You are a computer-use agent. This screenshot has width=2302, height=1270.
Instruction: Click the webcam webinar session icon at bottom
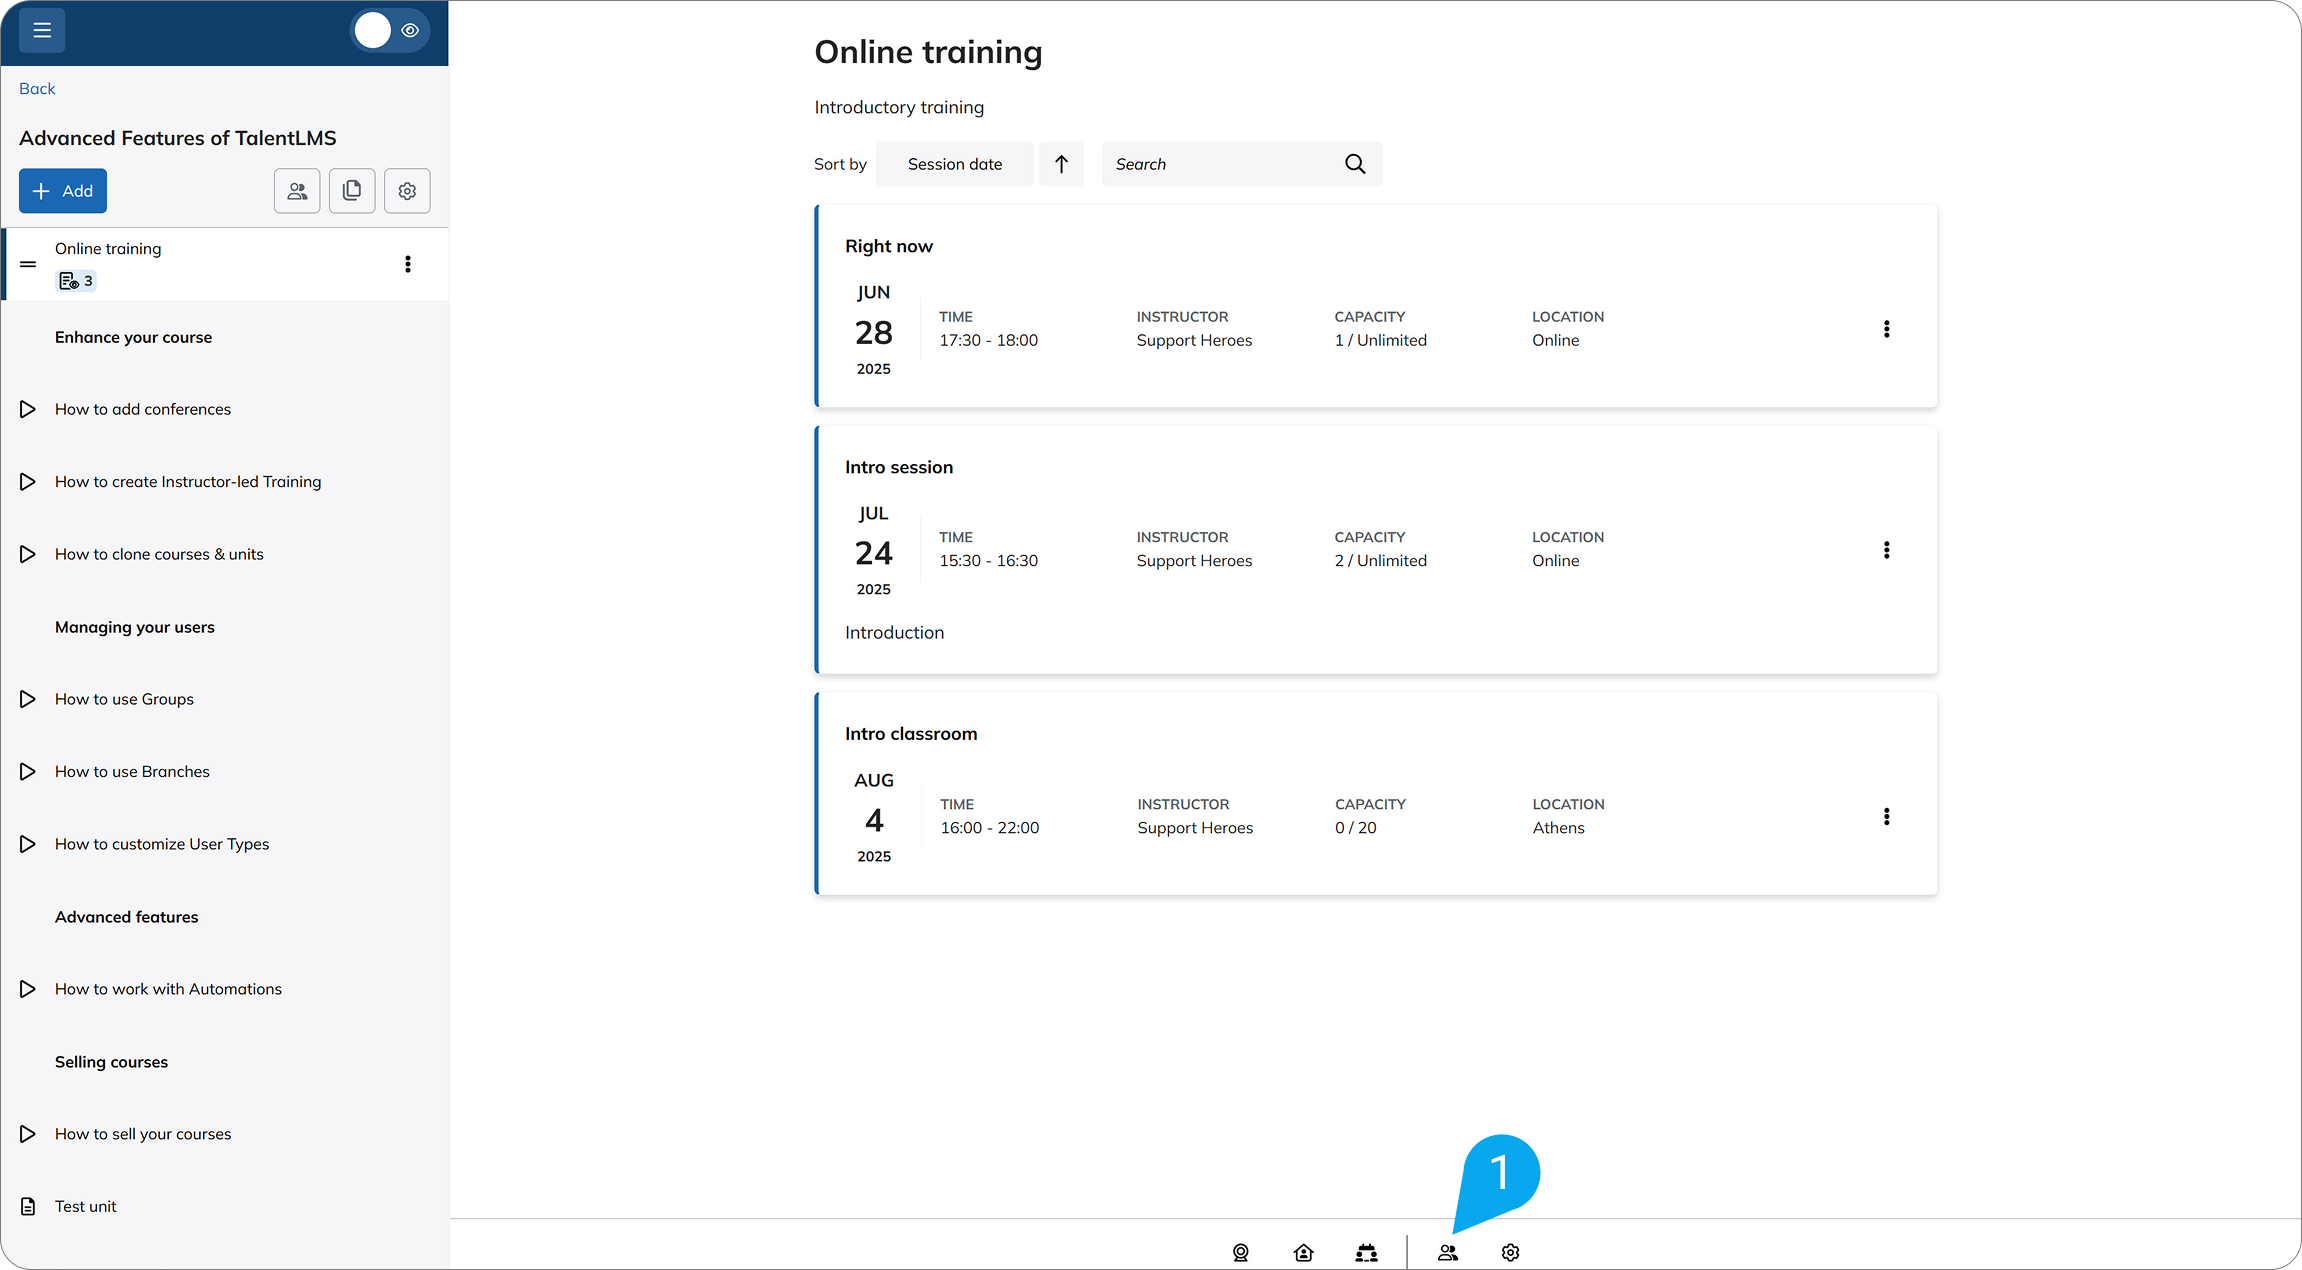pos(1241,1253)
